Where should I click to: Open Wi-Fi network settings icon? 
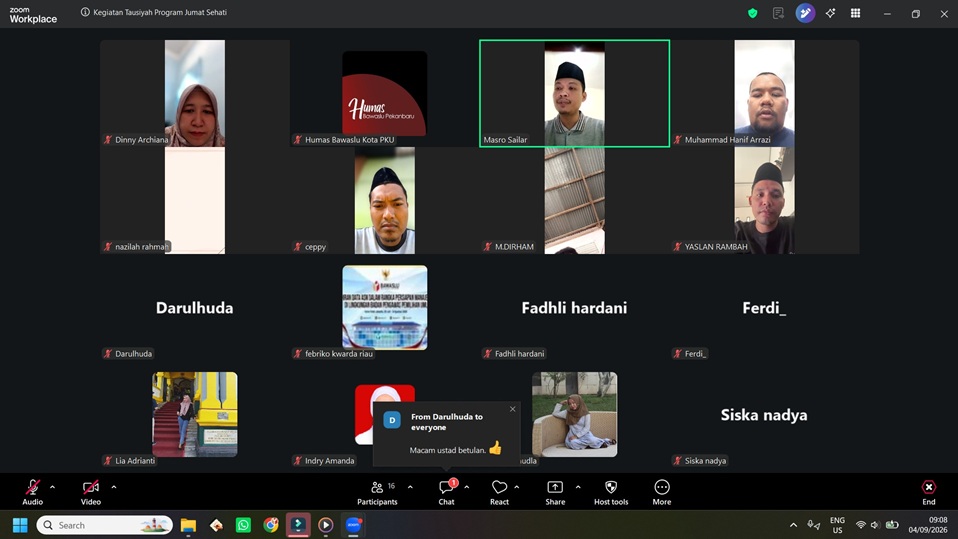click(x=860, y=525)
